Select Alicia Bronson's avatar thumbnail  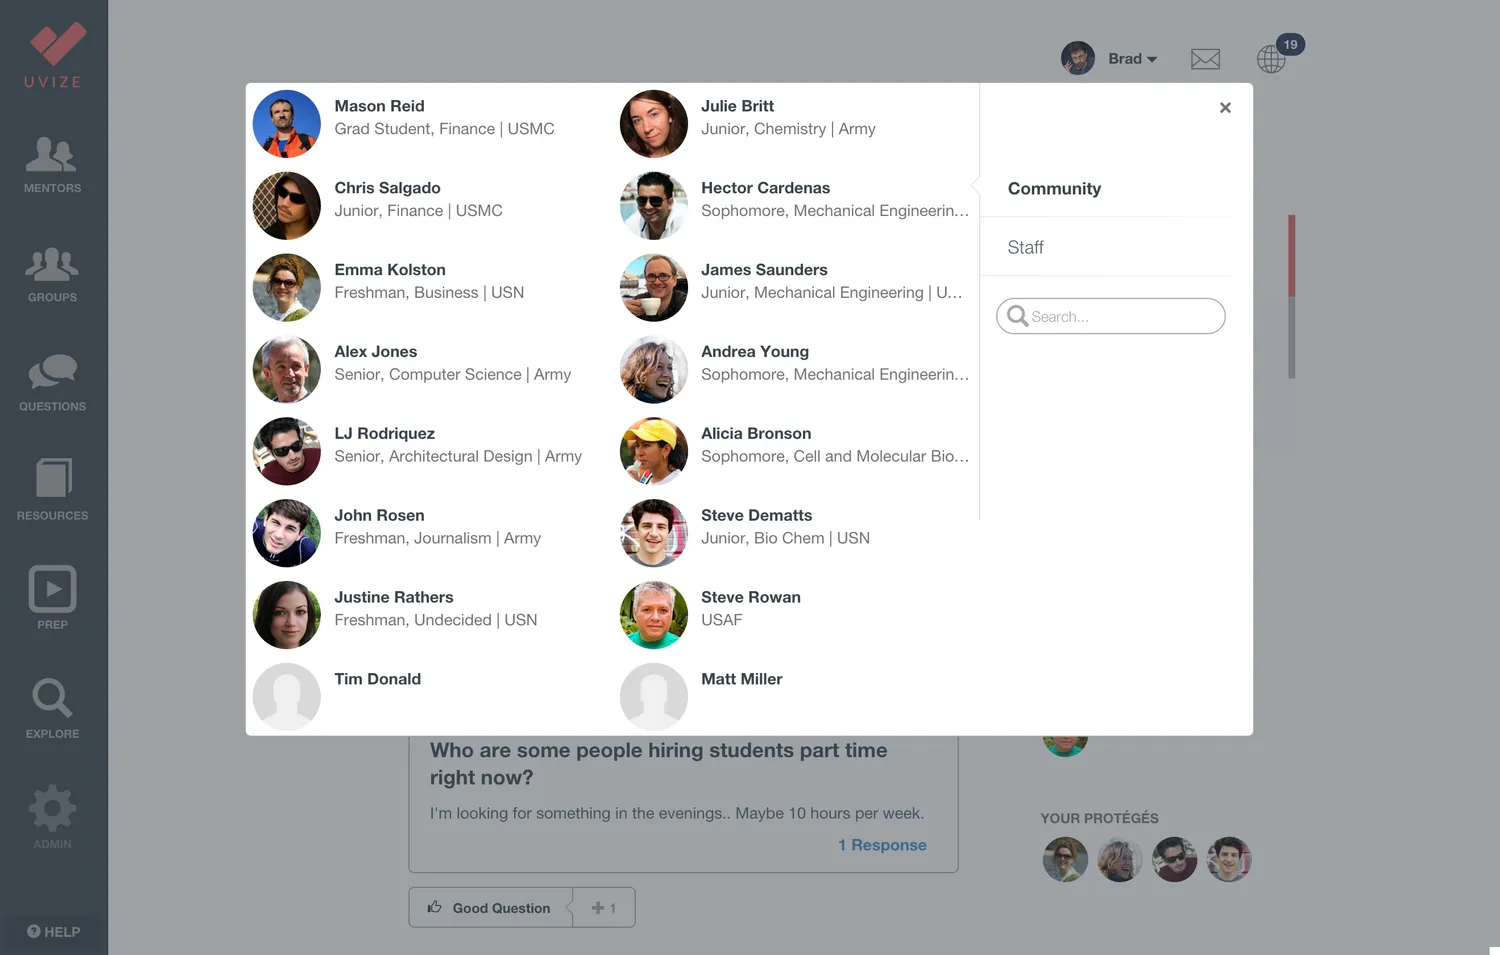point(653,451)
